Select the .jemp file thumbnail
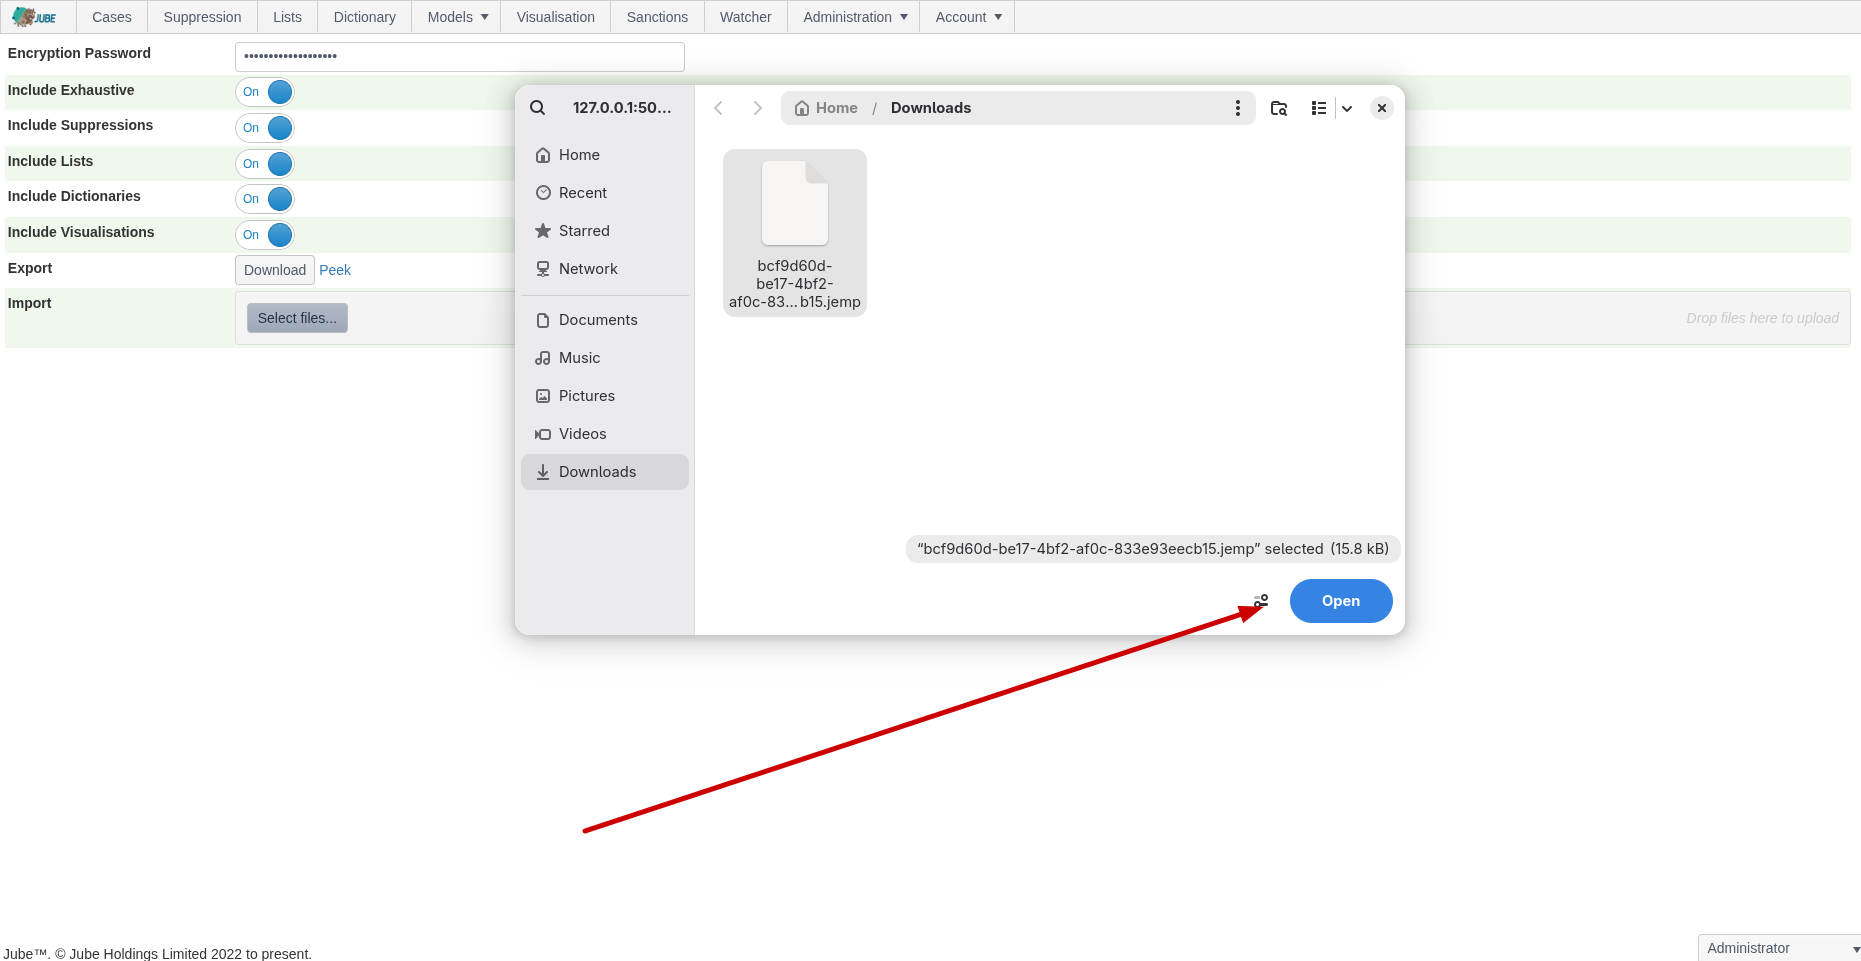Screen dimensions: 1861x961 795,233
